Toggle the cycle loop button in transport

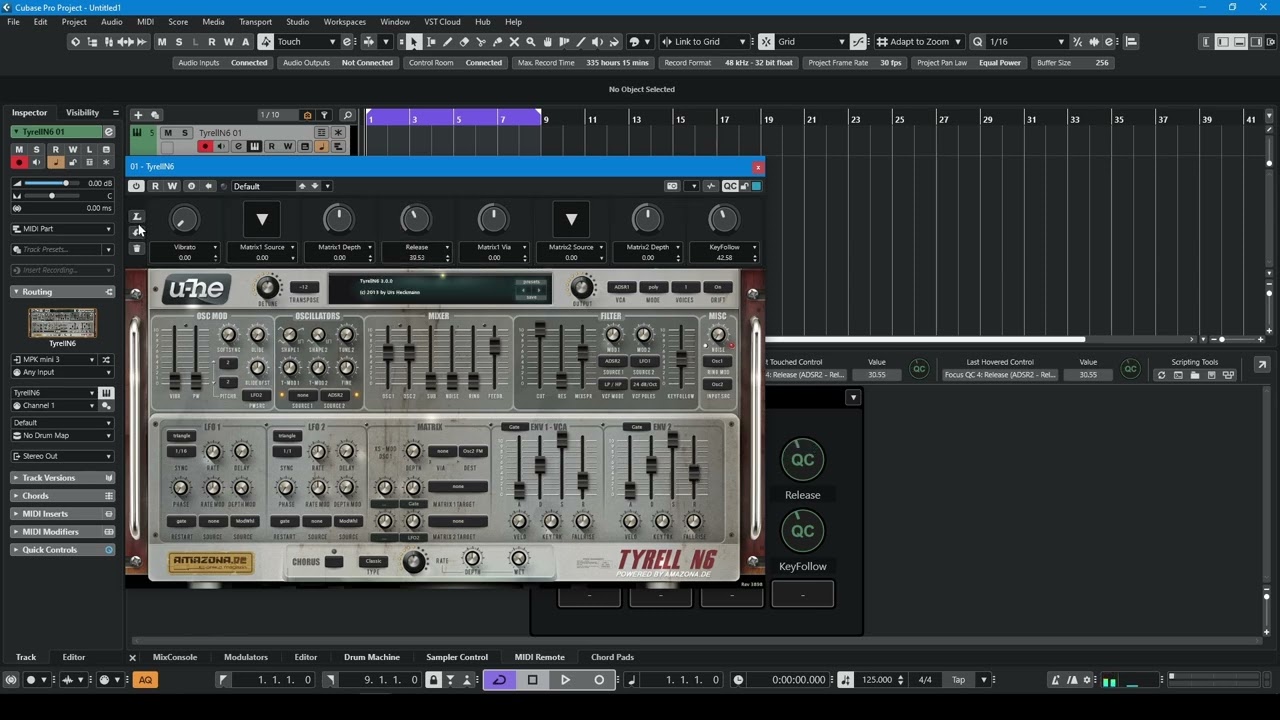499,680
